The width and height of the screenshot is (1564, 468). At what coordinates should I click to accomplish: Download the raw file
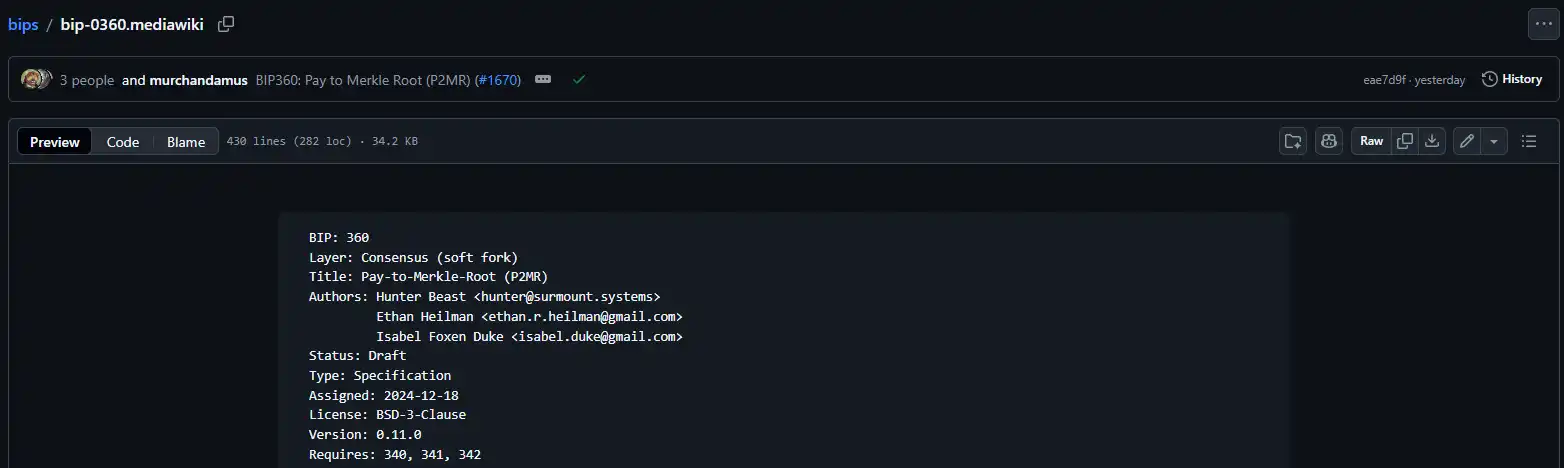pos(1432,141)
